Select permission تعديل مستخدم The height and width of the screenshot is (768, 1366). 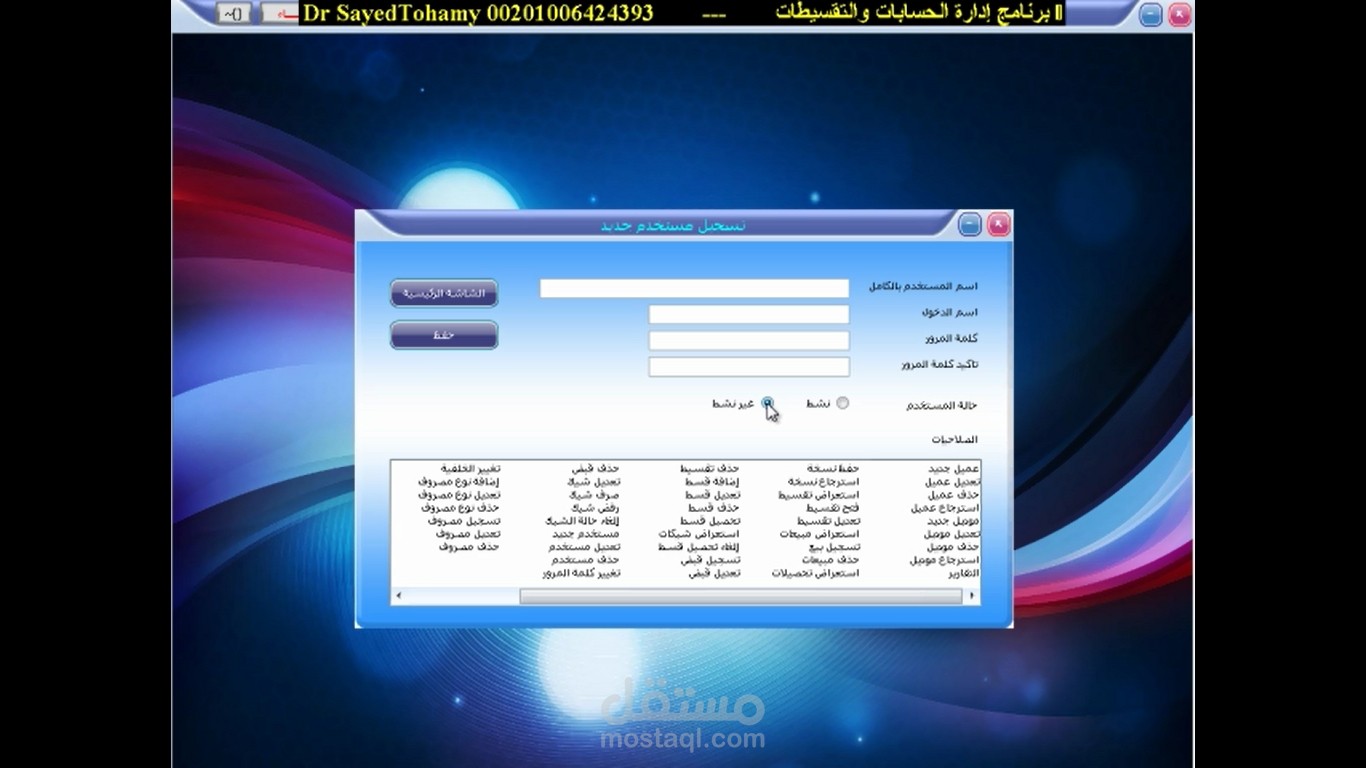[585, 547]
